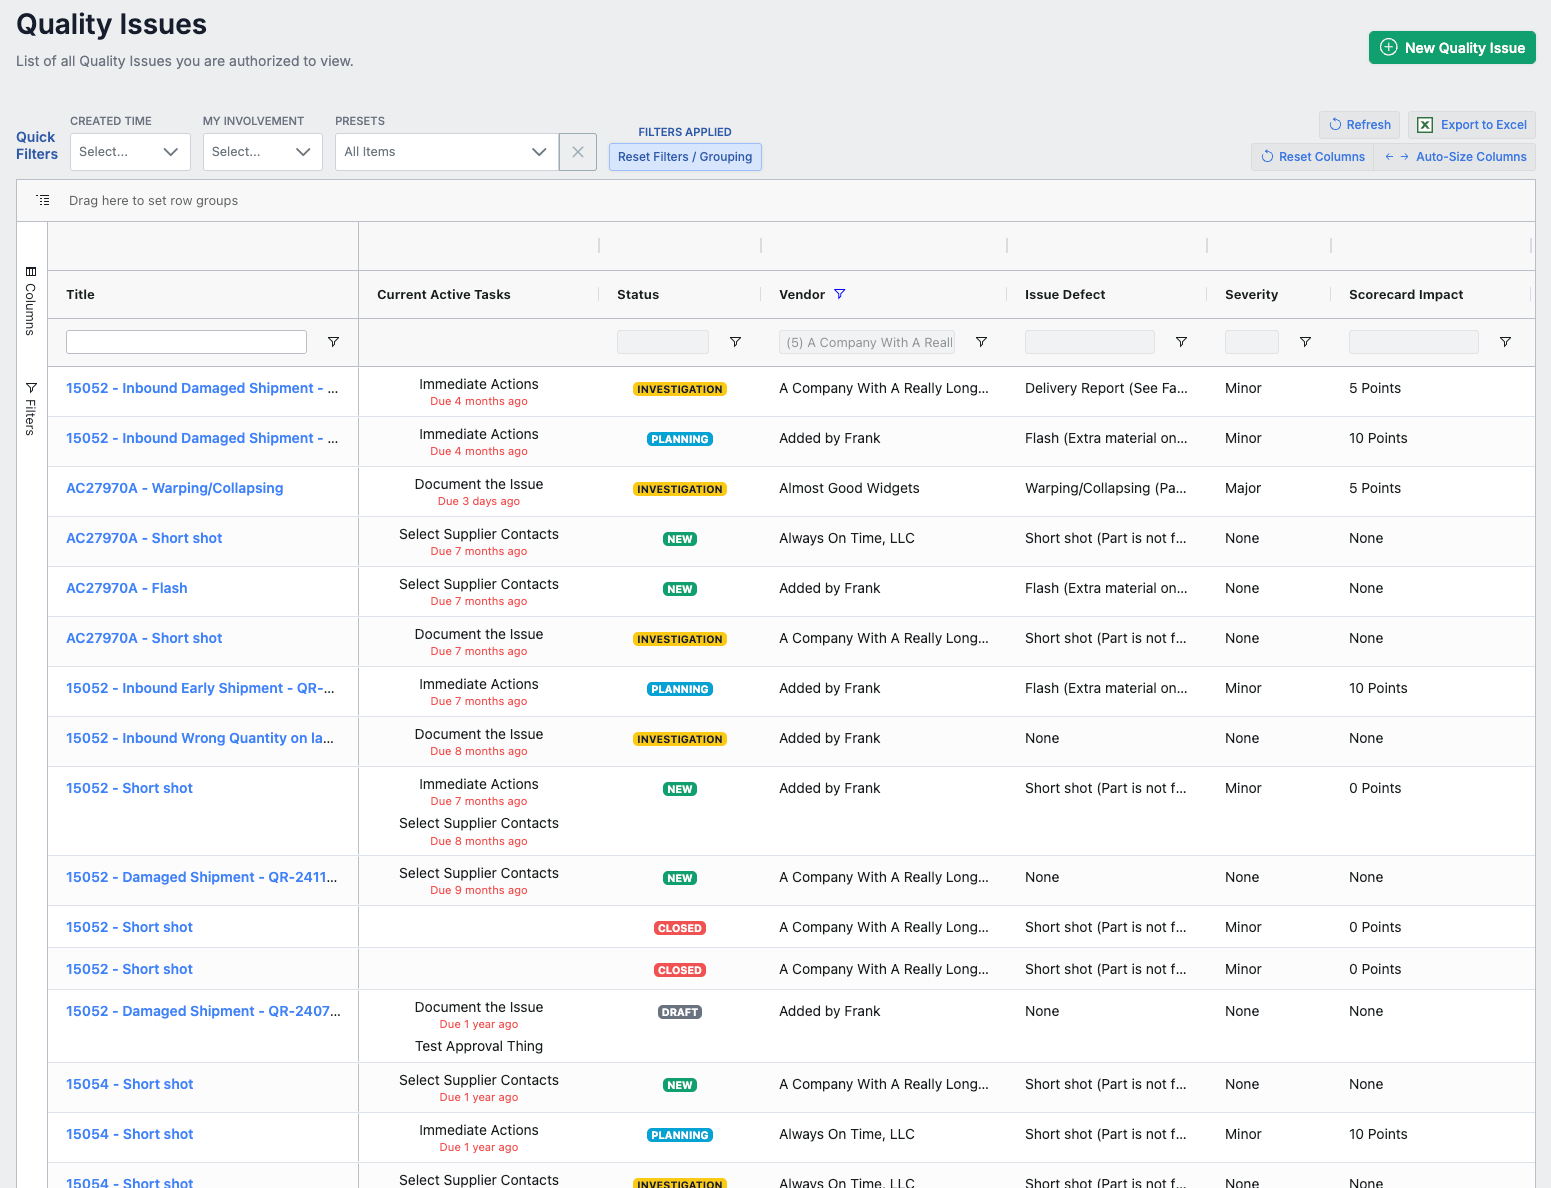Open Severity filter funnel icon
The height and width of the screenshot is (1188, 1551).
point(1305,342)
